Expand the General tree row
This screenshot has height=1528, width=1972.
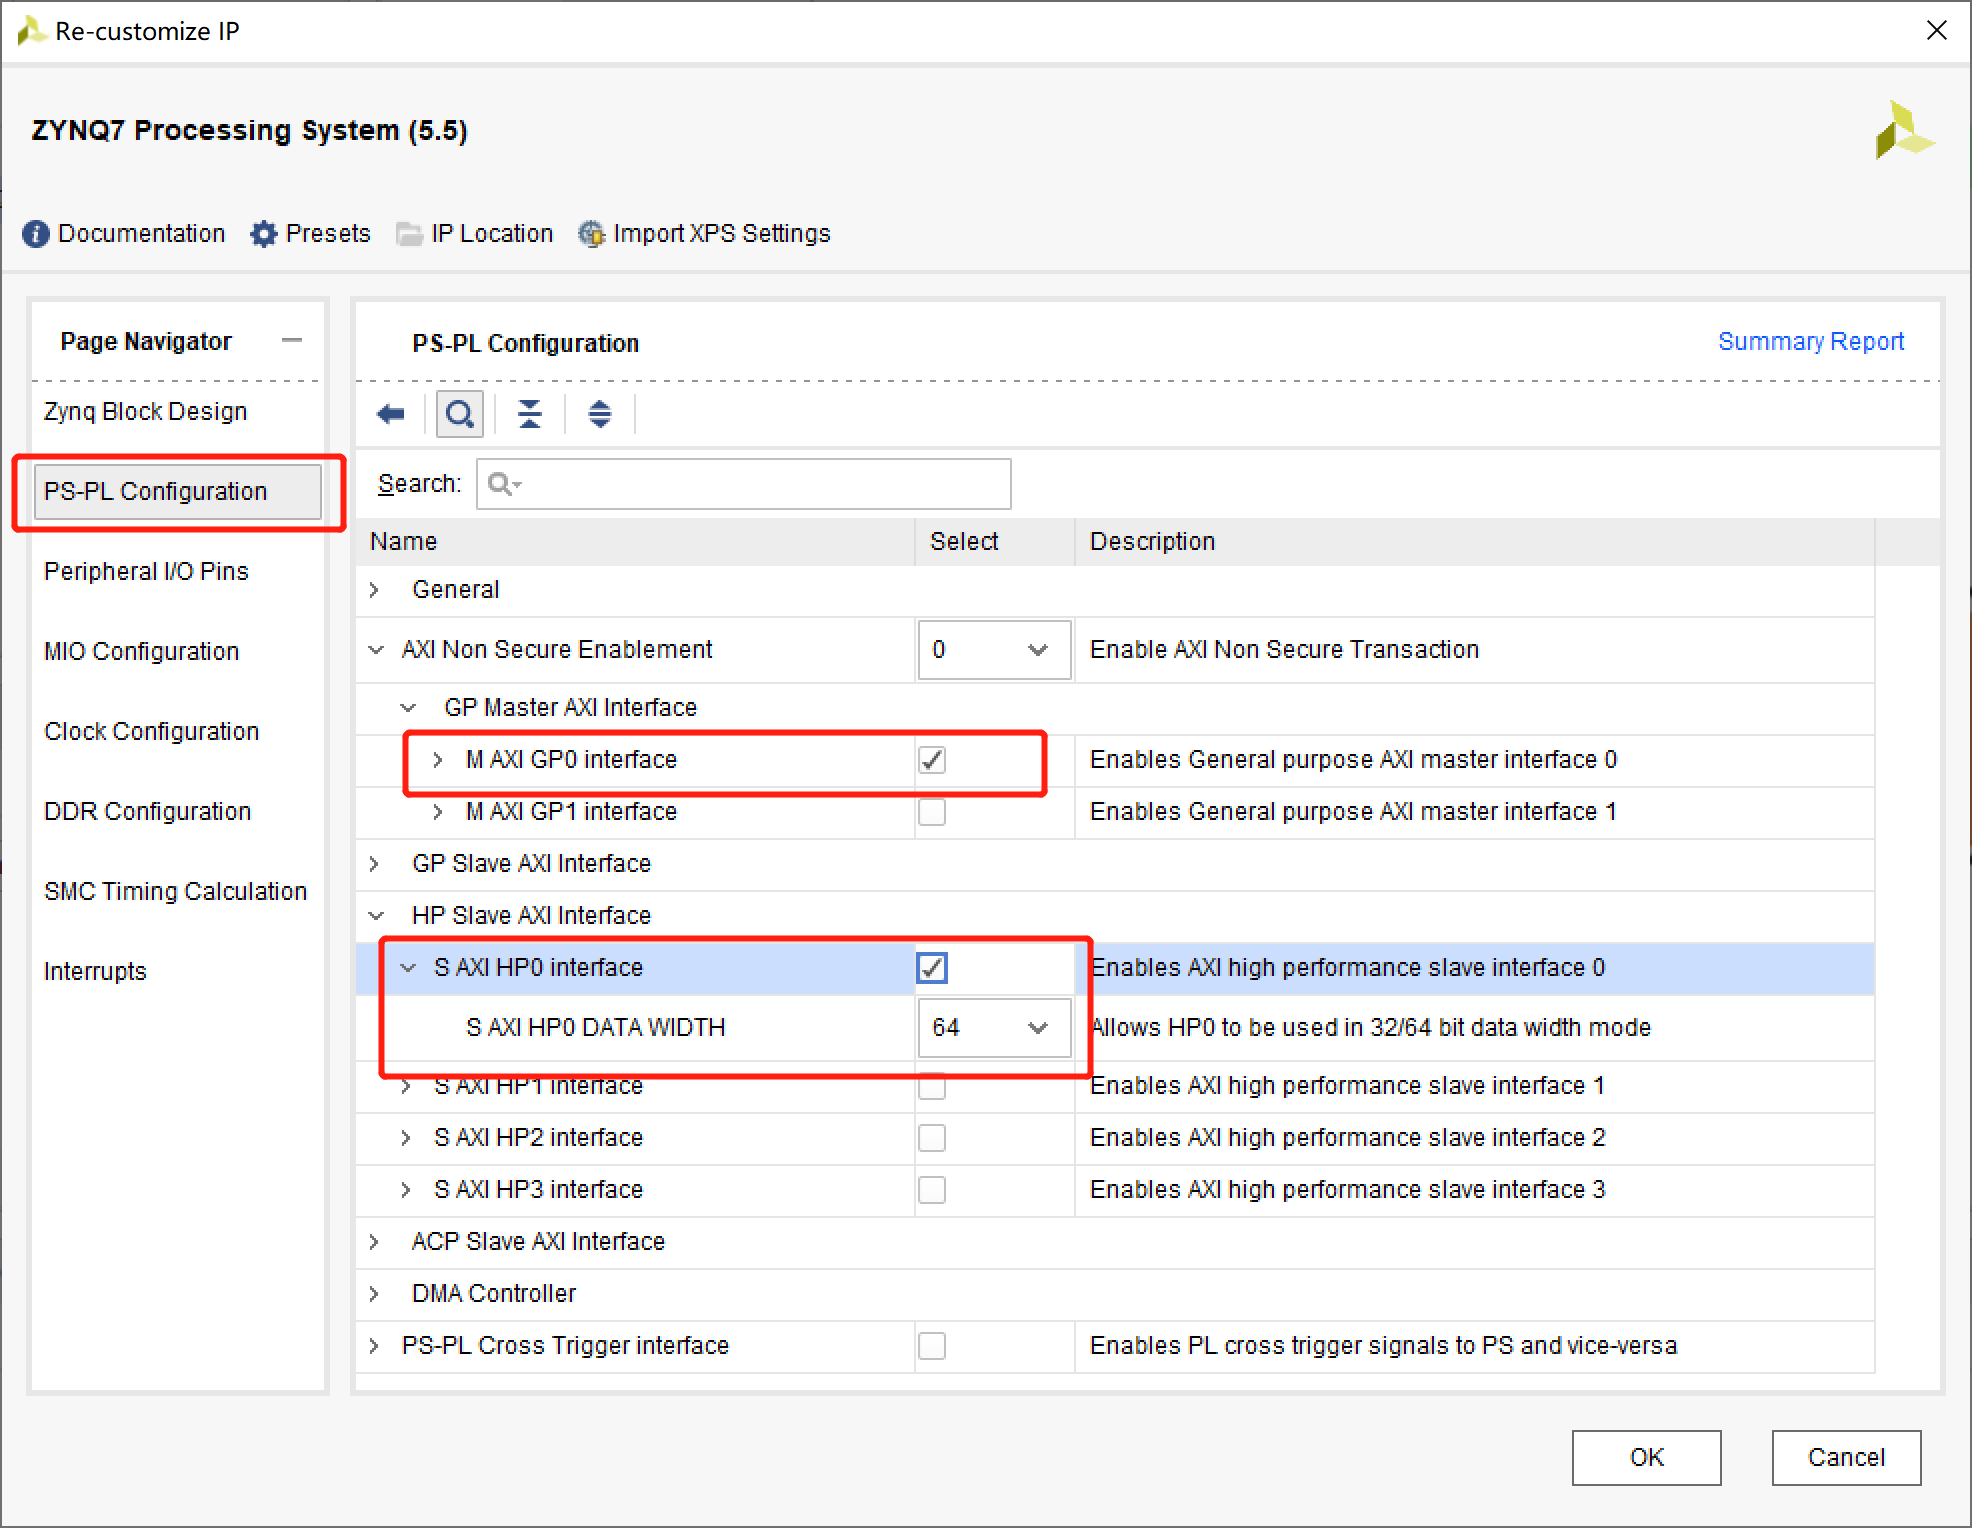coord(374,590)
